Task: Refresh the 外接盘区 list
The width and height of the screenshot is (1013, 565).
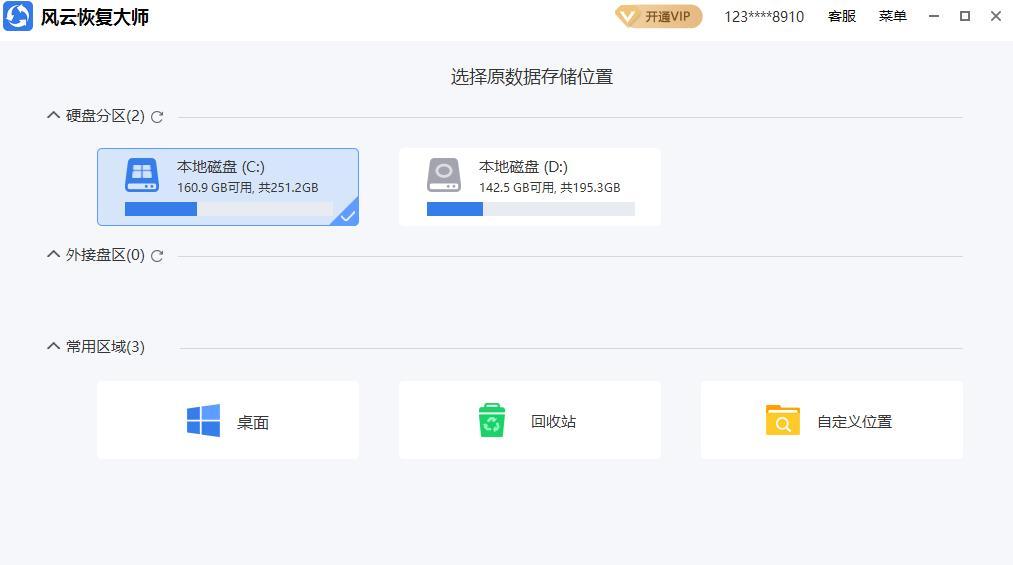Action: pyautogui.click(x=157, y=256)
